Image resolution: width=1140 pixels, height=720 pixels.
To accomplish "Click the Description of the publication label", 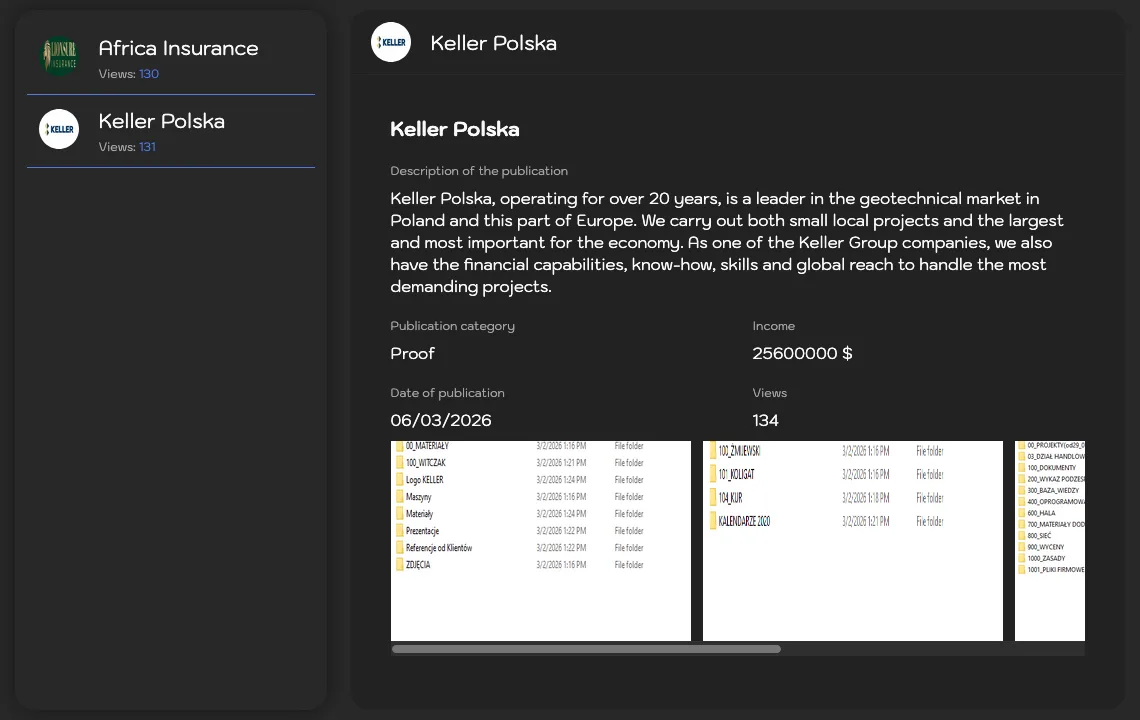I will pyautogui.click(x=478, y=171).
